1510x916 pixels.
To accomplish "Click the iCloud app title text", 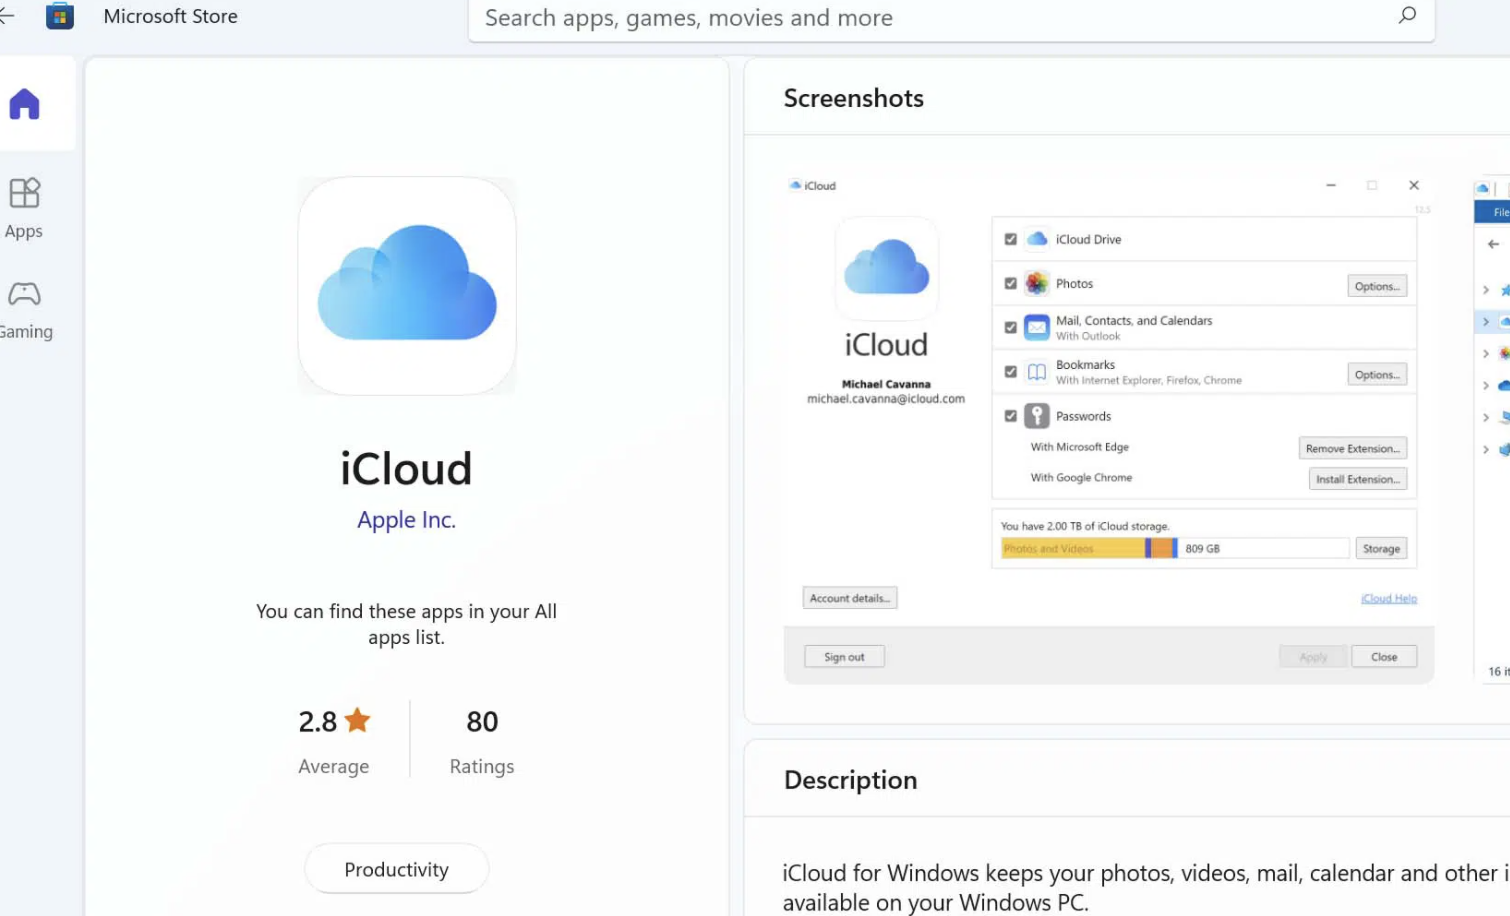I will click(x=406, y=468).
